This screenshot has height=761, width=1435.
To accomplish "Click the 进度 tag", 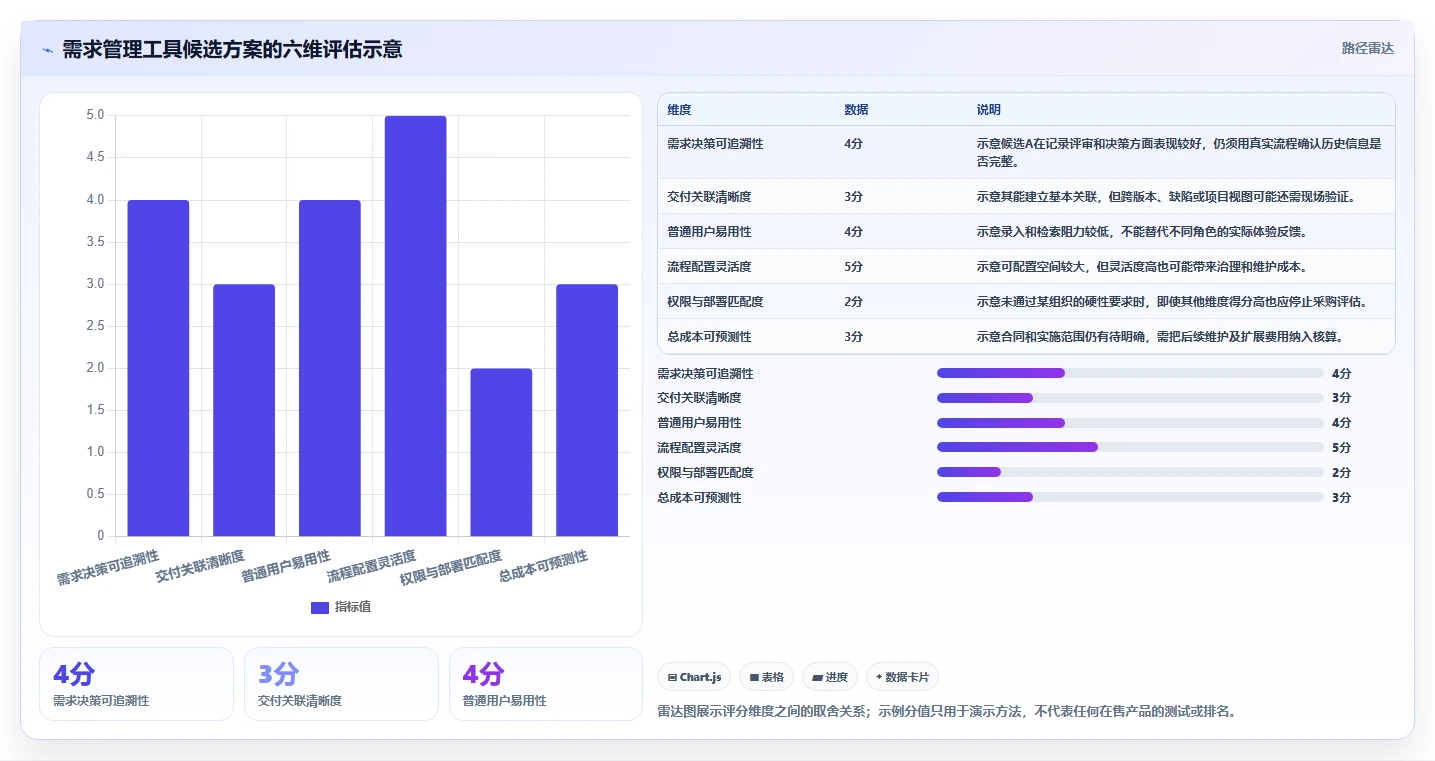I will click(830, 677).
